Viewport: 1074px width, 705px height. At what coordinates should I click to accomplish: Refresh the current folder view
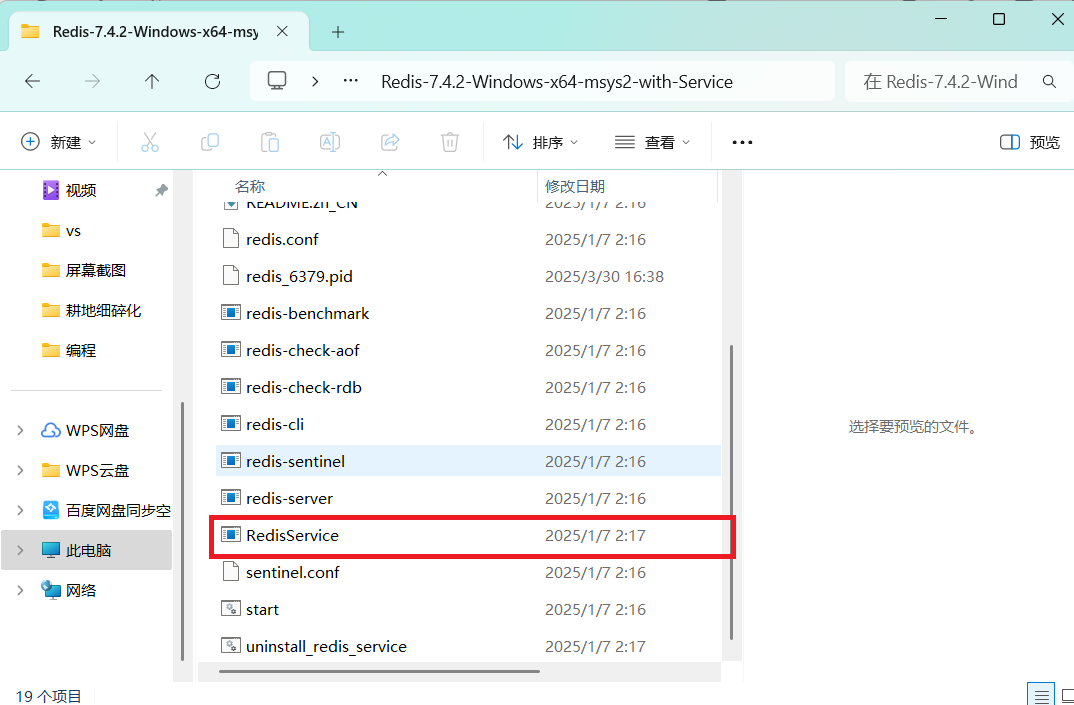coord(212,82)
